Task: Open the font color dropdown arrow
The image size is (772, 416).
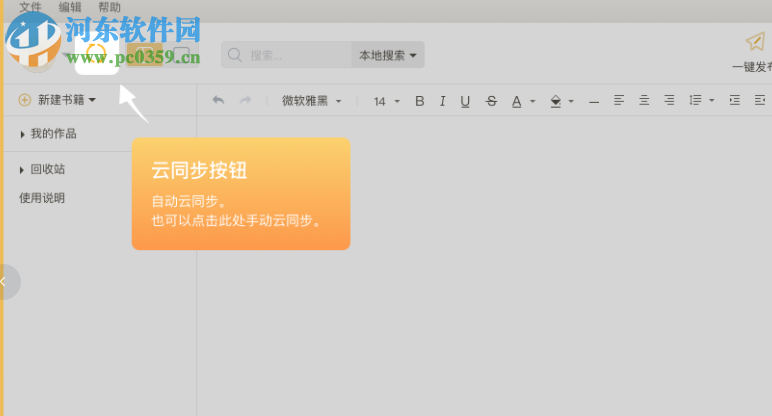Action: (532, 101)
